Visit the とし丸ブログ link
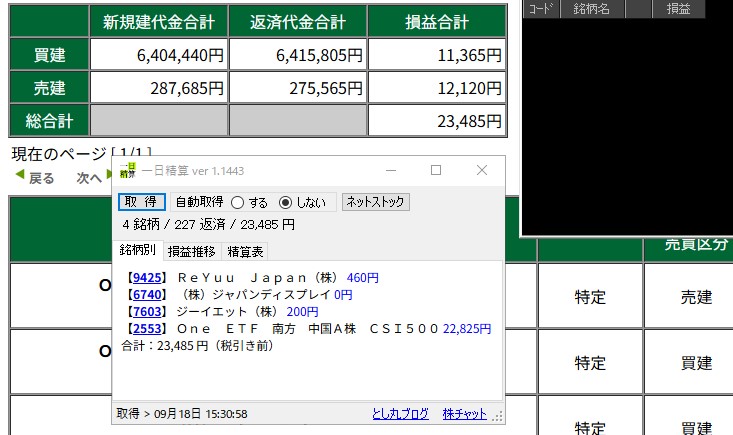733x435 pixels. click(x=400, y=414)
